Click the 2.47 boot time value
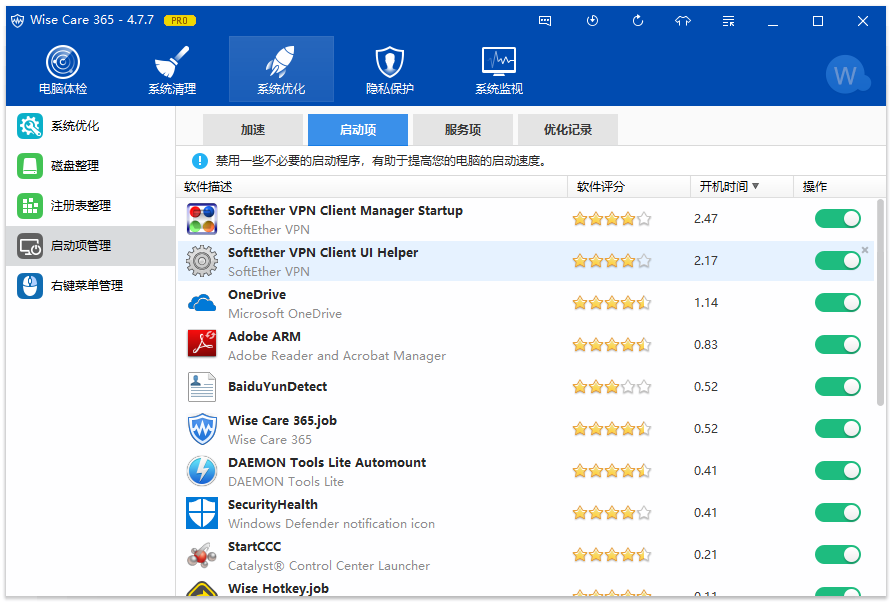The height and width of the screenshot is (602, 892). [x=705, y=218]
